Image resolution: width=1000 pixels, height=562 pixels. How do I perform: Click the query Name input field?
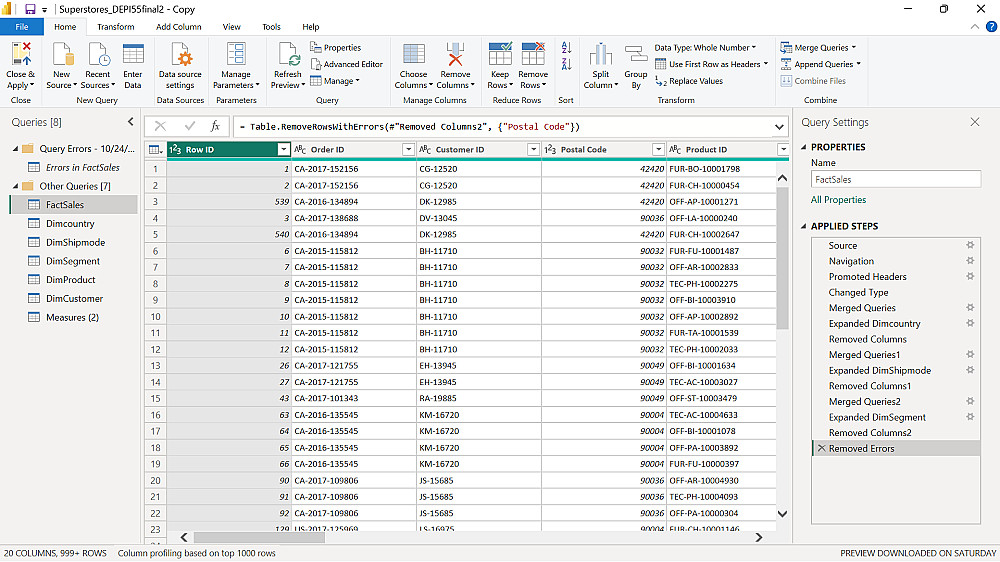click(895, 180)
